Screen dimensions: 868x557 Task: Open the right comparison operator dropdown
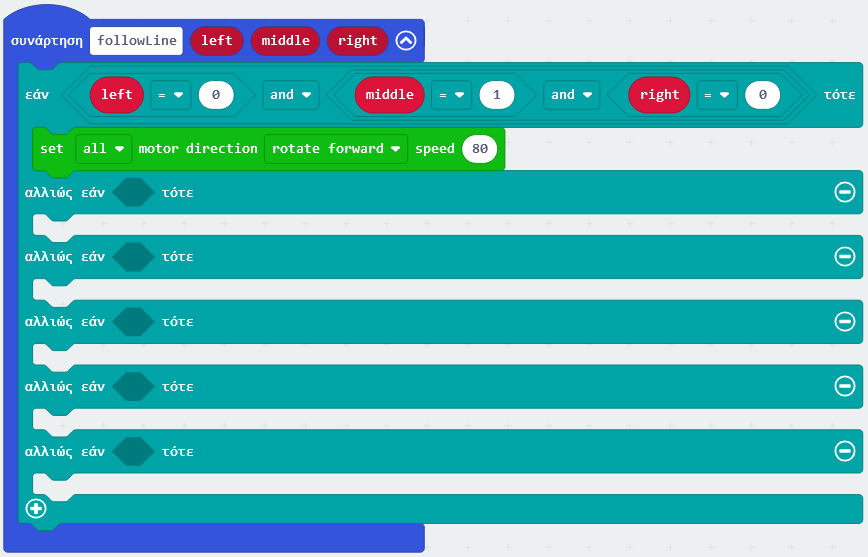[x=717, y=95]
